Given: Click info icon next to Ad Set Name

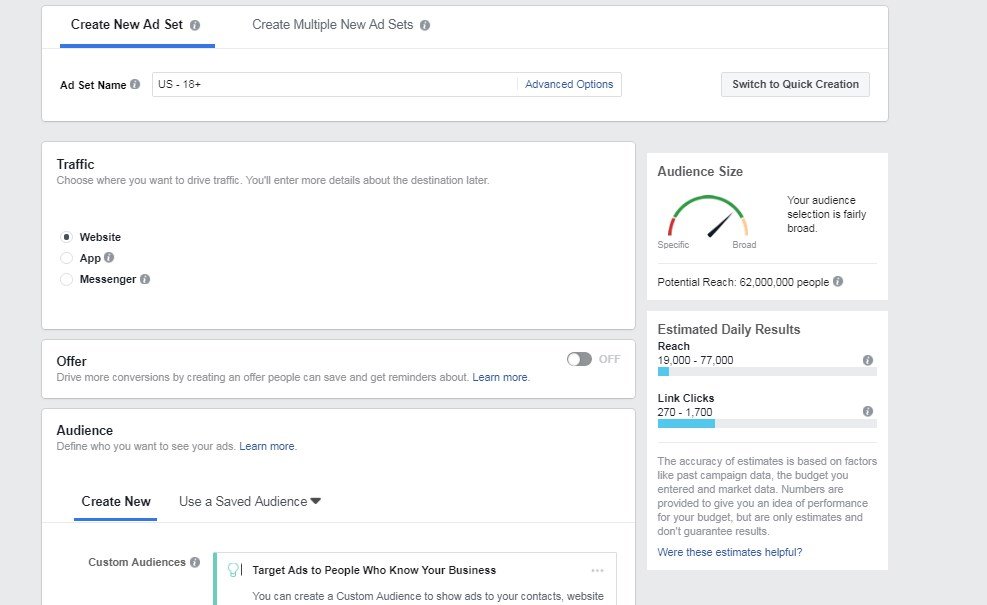Looking at the screenshot, I should coord(135,84).
